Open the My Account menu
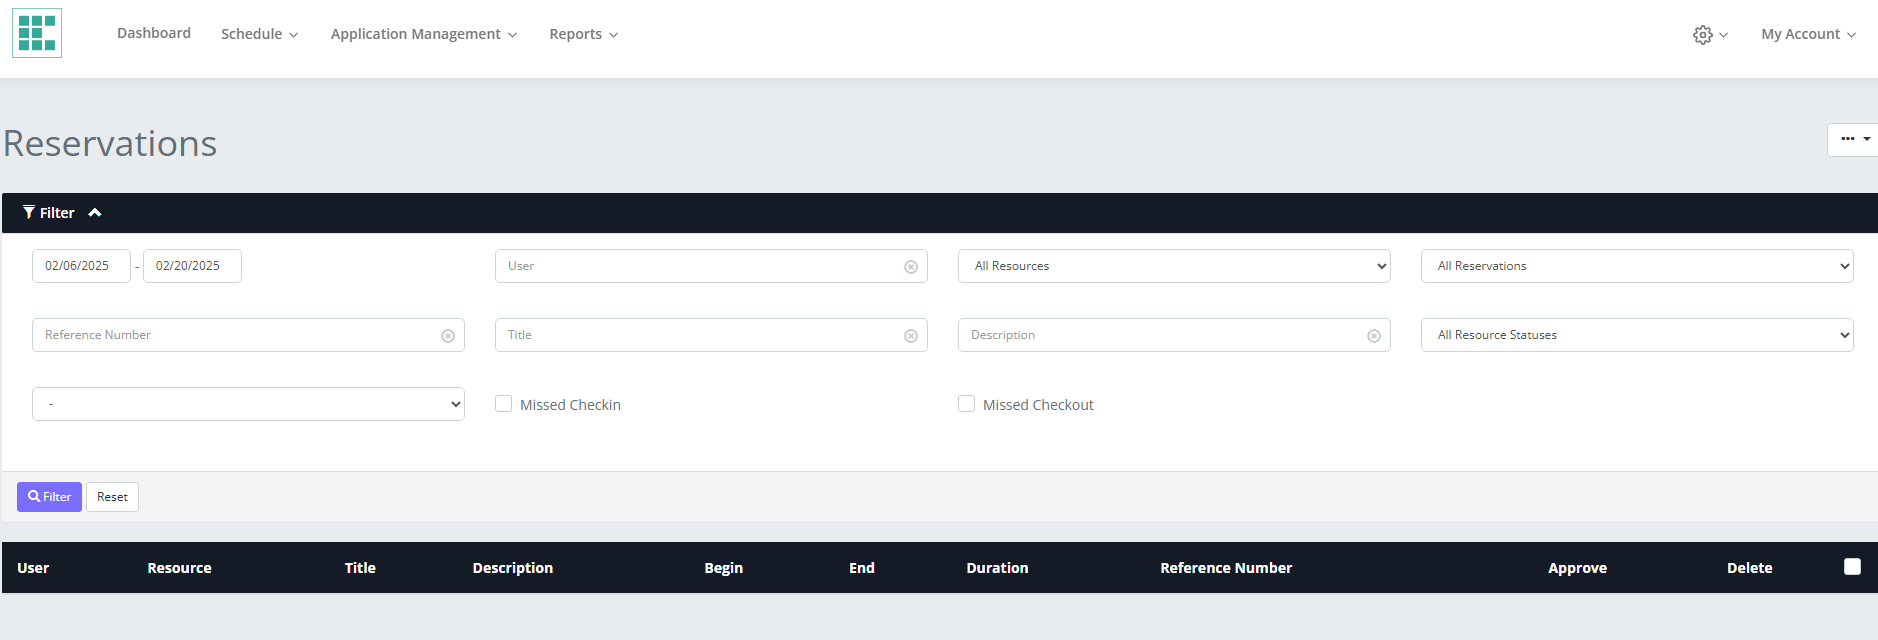 (x=1807, y=34)
